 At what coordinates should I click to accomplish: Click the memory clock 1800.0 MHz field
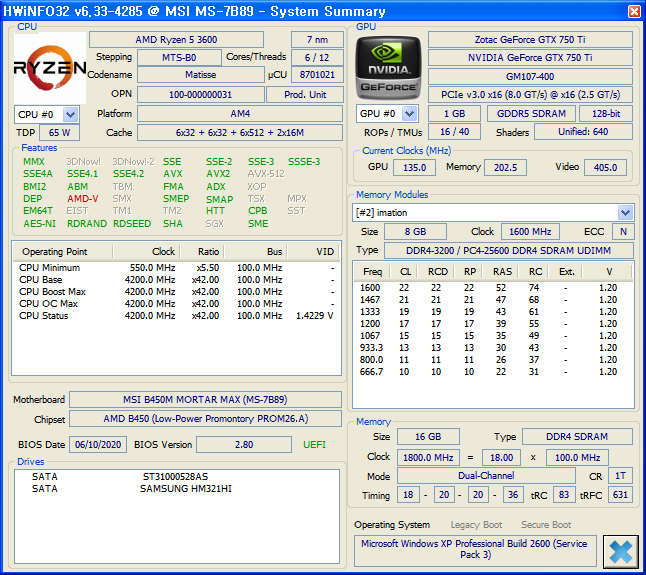428,458
